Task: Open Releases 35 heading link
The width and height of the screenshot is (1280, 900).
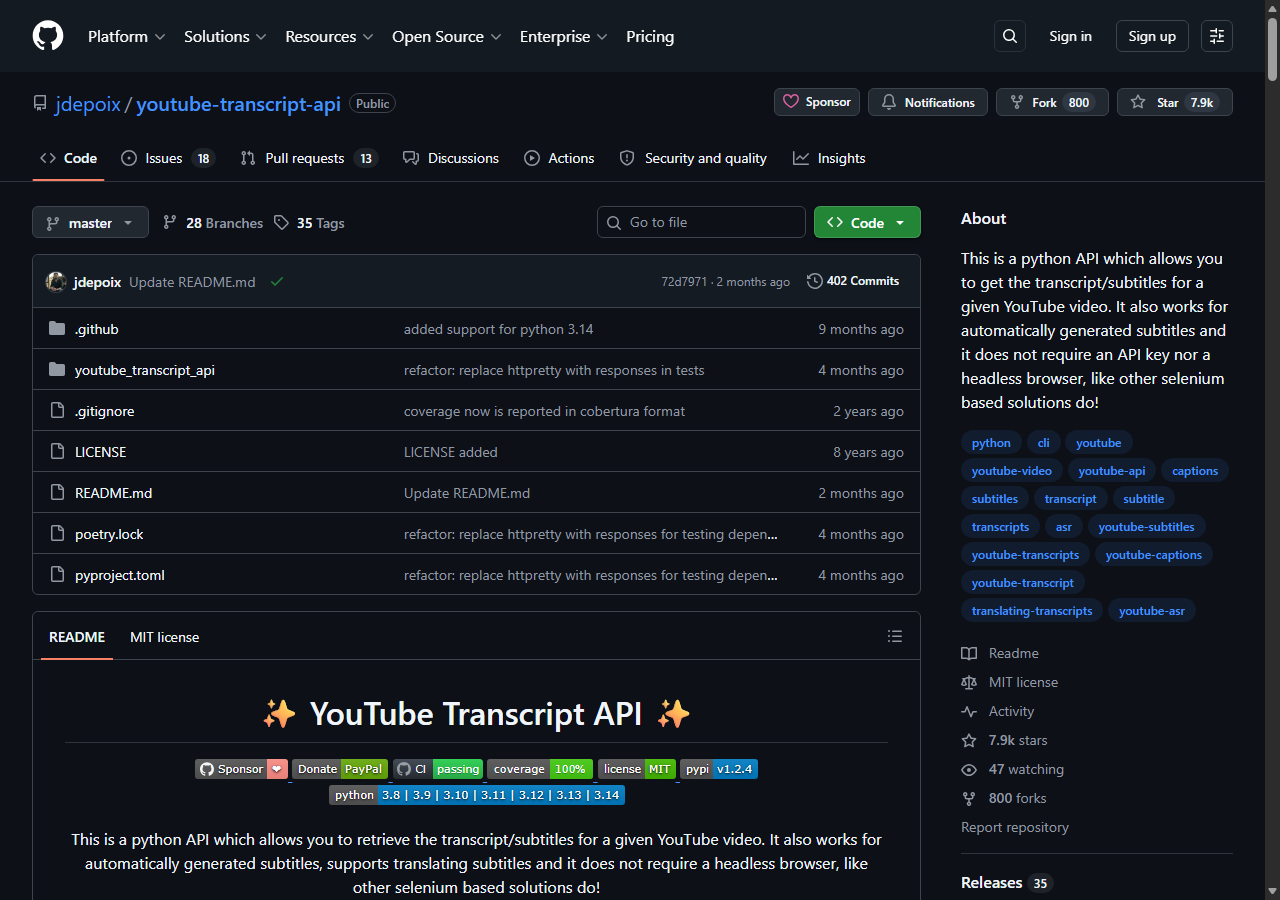Action: (1007, 882)
